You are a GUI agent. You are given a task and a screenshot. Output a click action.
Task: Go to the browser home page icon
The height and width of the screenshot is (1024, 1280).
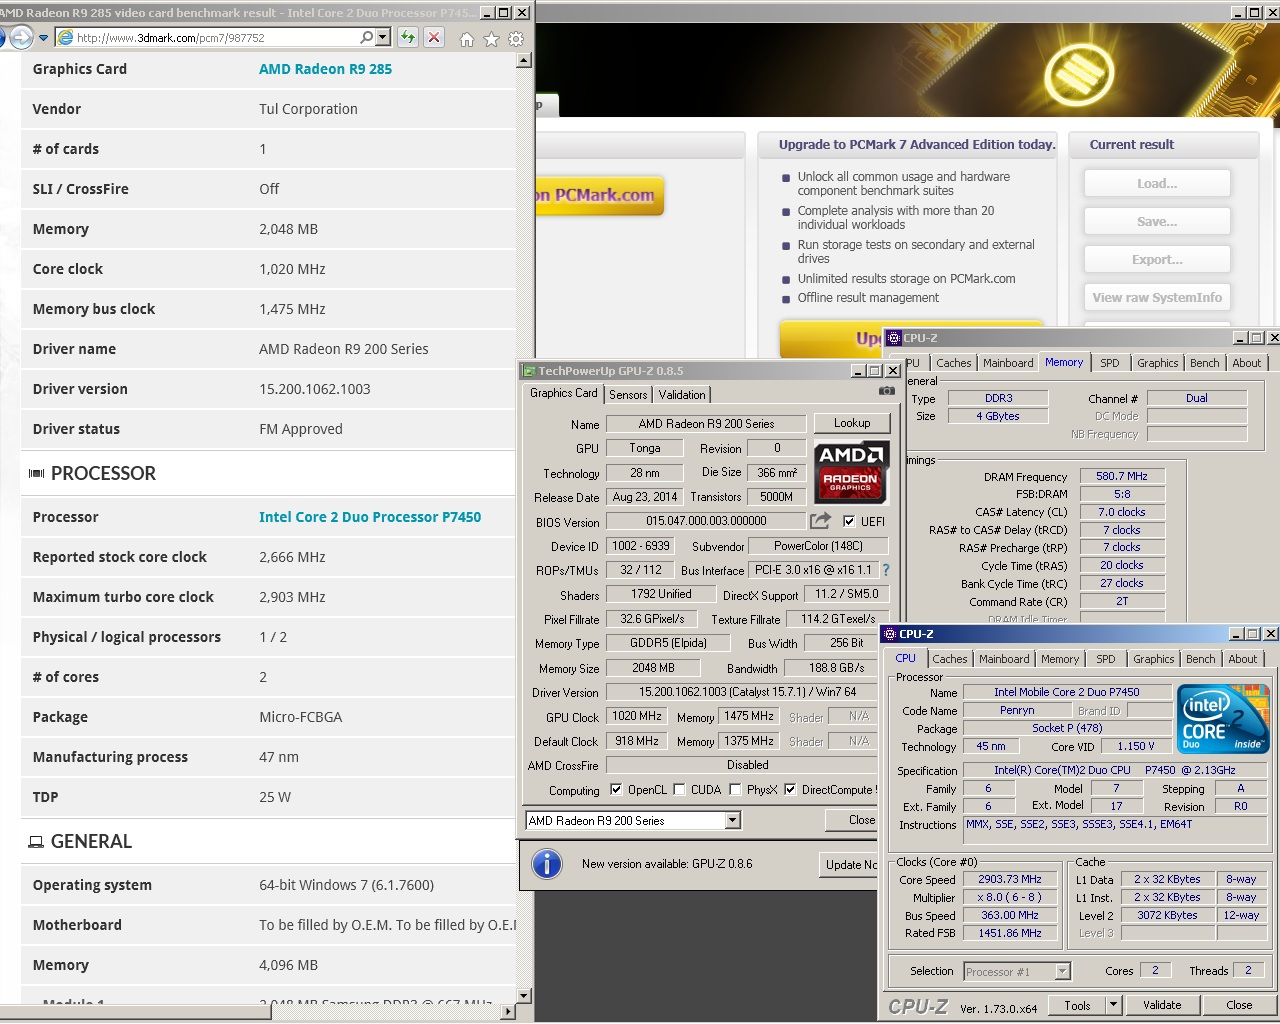pos(466,39)
